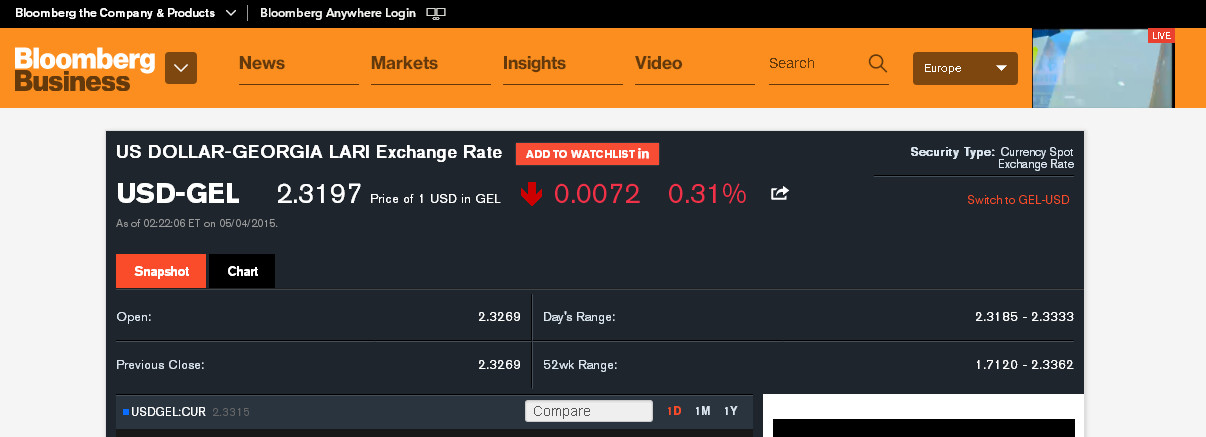Click the search magnifying glass icon
This screenshot has width=1206, height=437.
[x=878, y=64]
